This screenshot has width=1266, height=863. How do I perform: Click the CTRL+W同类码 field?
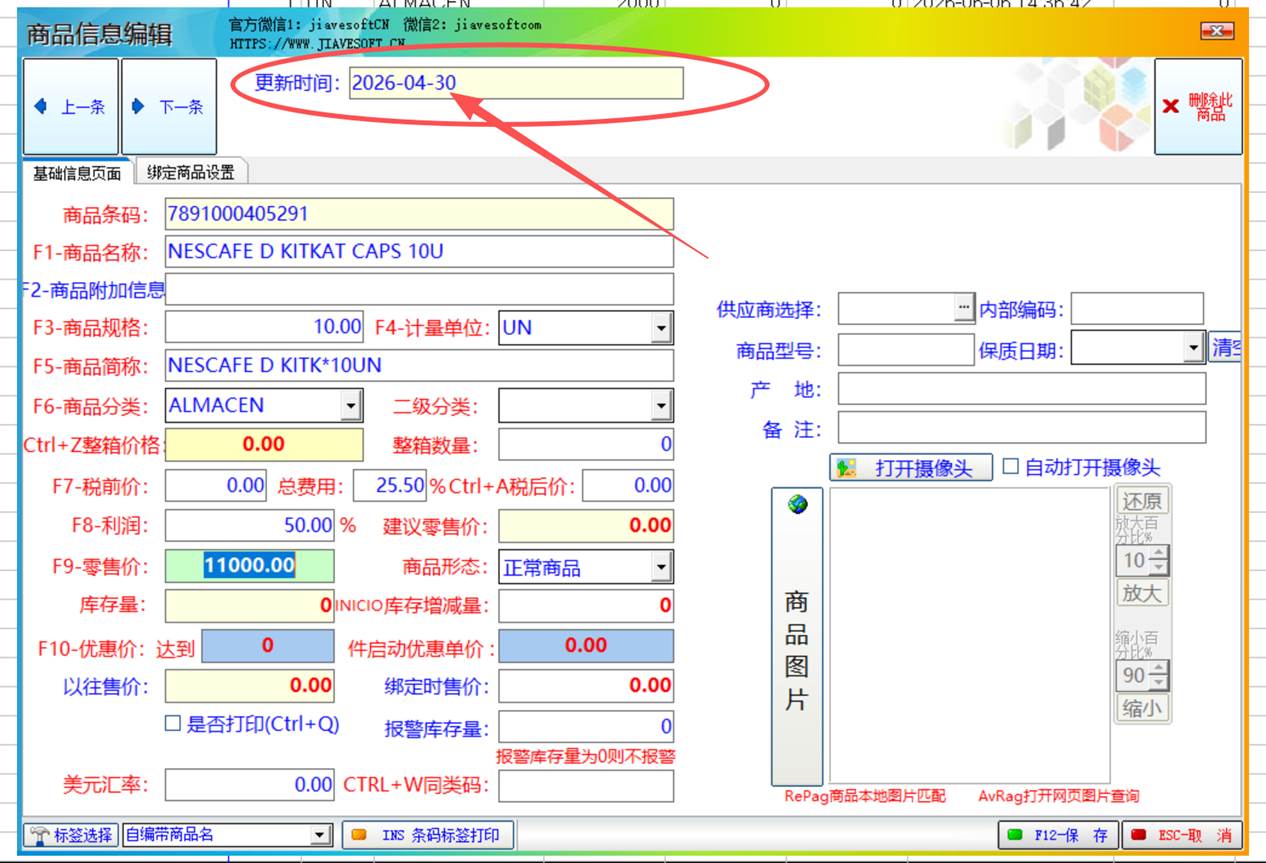(x=586, y=785)
